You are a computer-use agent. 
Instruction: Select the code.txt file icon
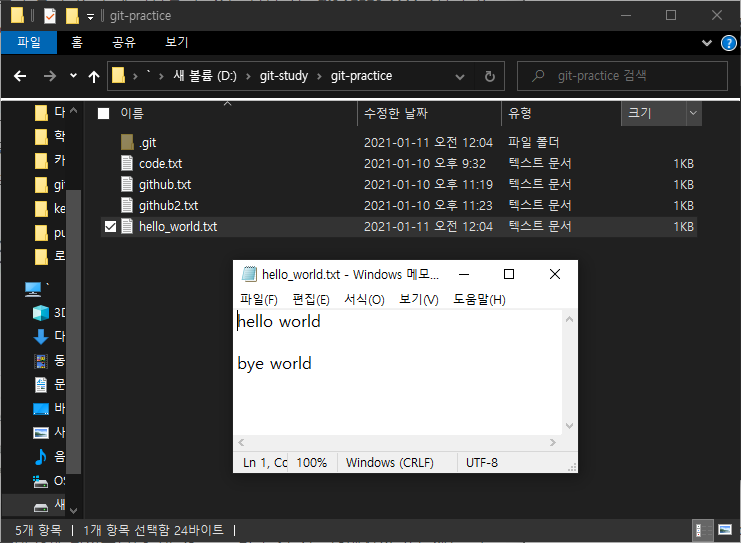(x=127, y=163)
